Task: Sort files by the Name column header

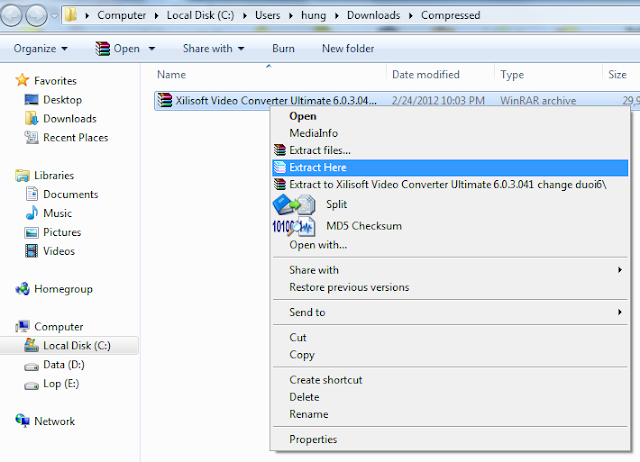Action: (x=269, y=75)
